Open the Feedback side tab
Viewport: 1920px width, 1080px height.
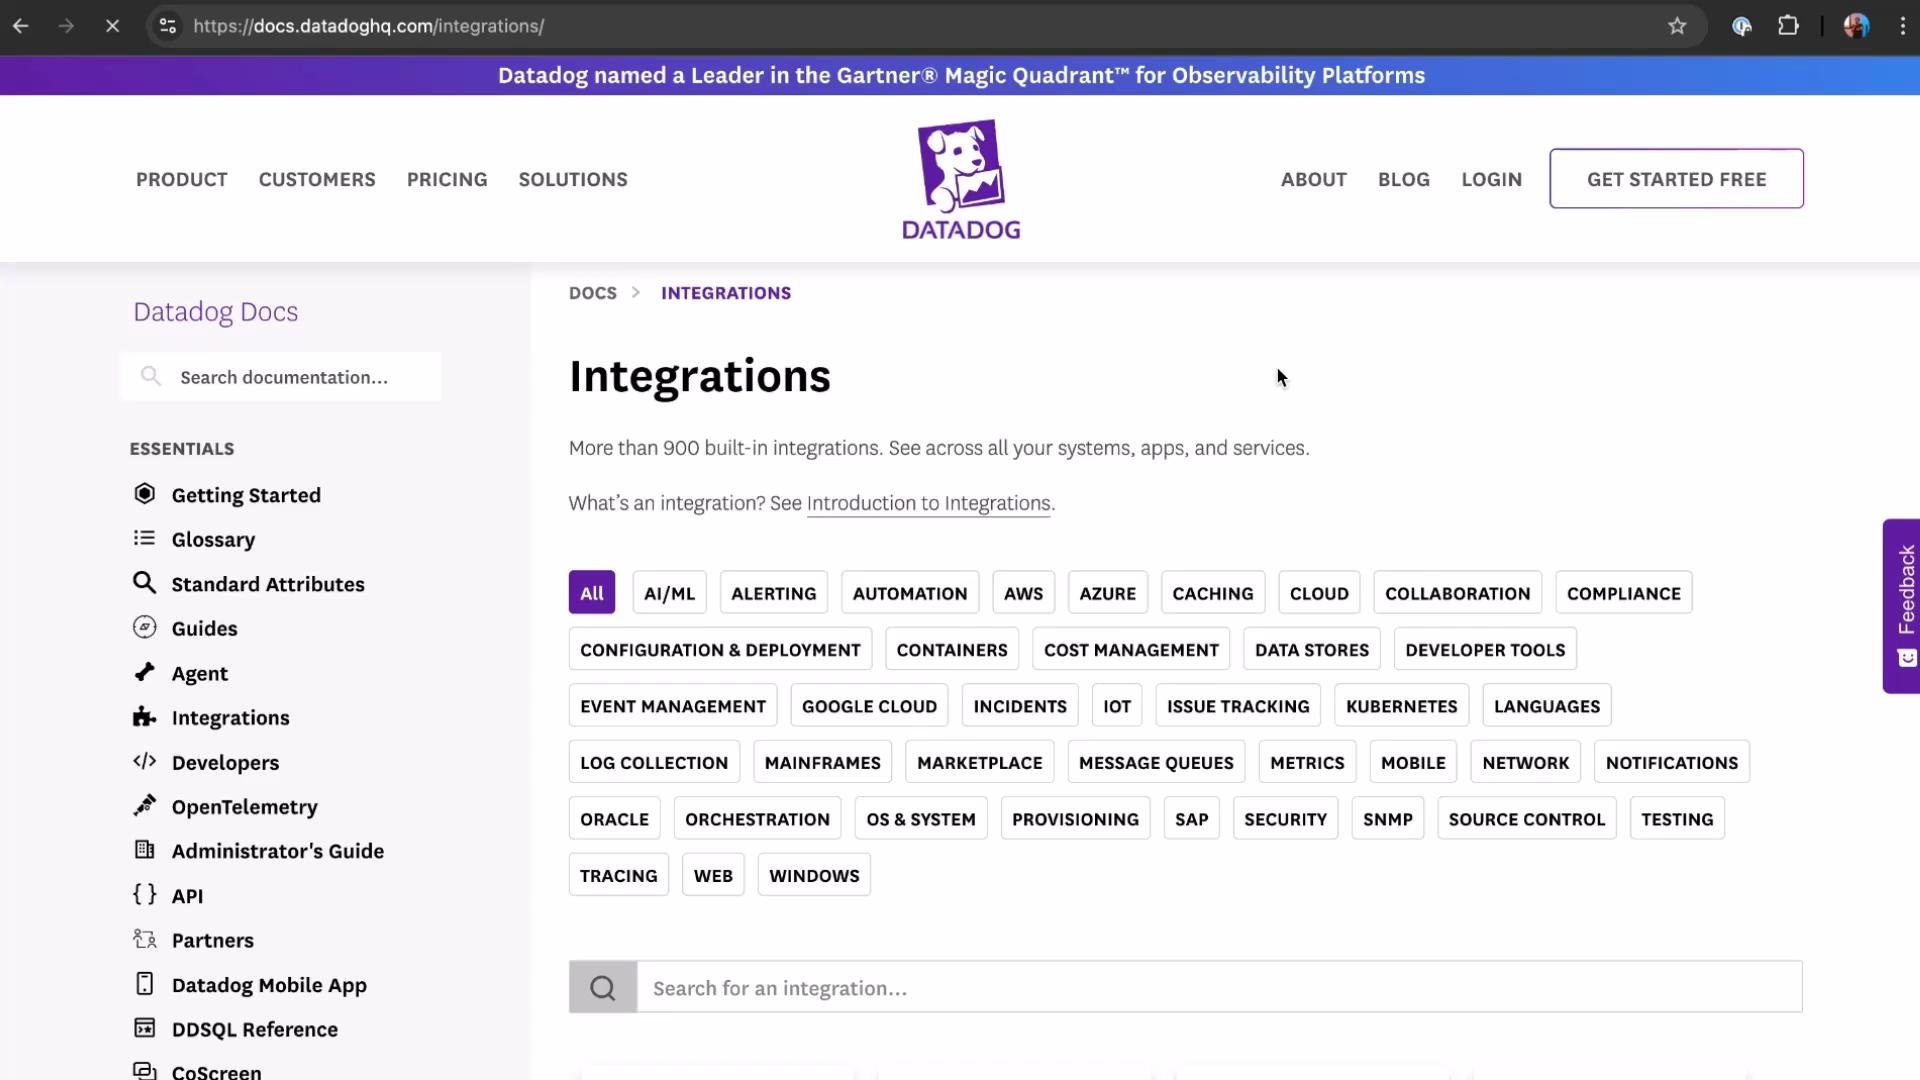click(x=1902, y=606)
